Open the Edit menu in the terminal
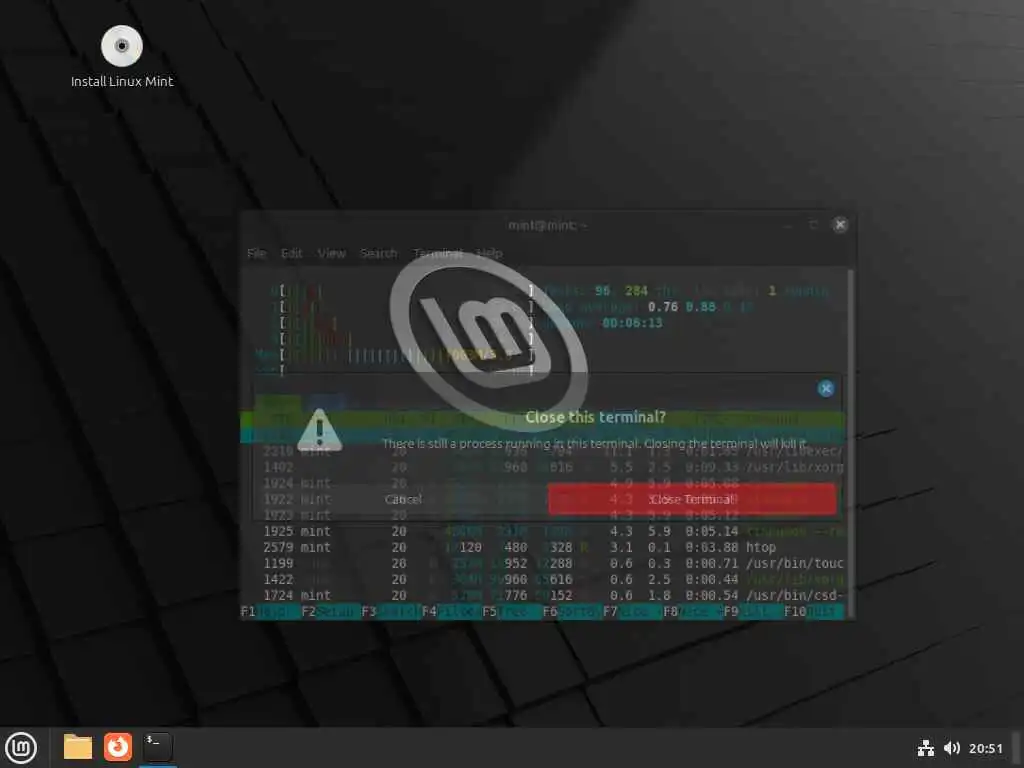This screenshot has width=1024, height=768. [291, 253]
